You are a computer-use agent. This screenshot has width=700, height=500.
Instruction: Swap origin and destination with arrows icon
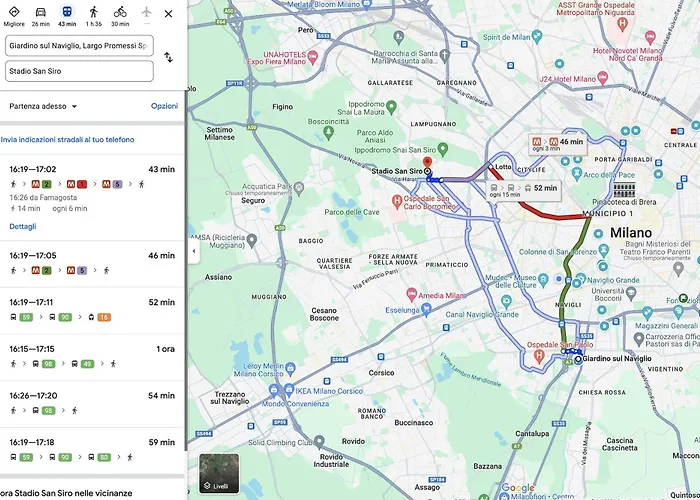point(168,58)
